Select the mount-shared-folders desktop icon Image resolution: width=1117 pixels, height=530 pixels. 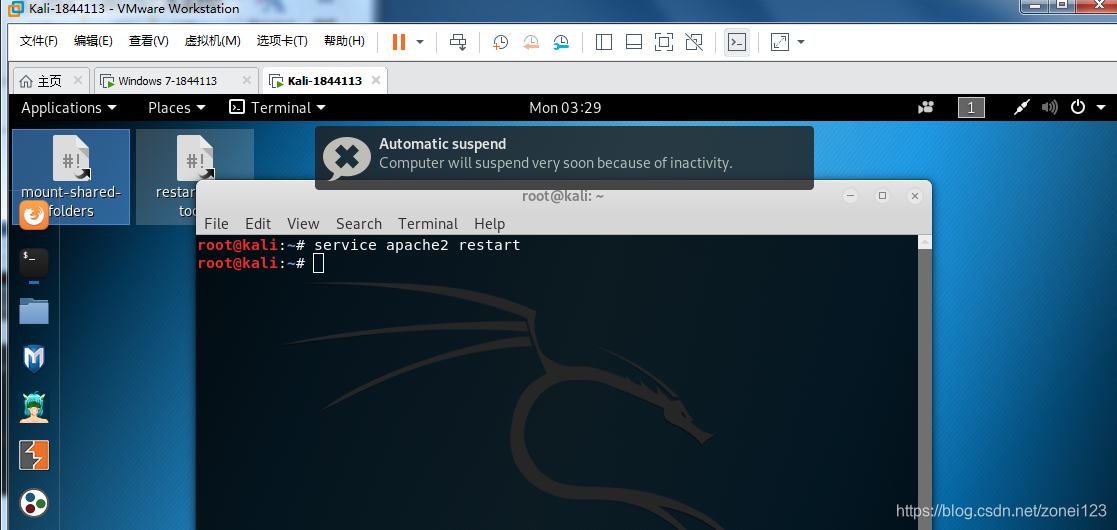71,177
